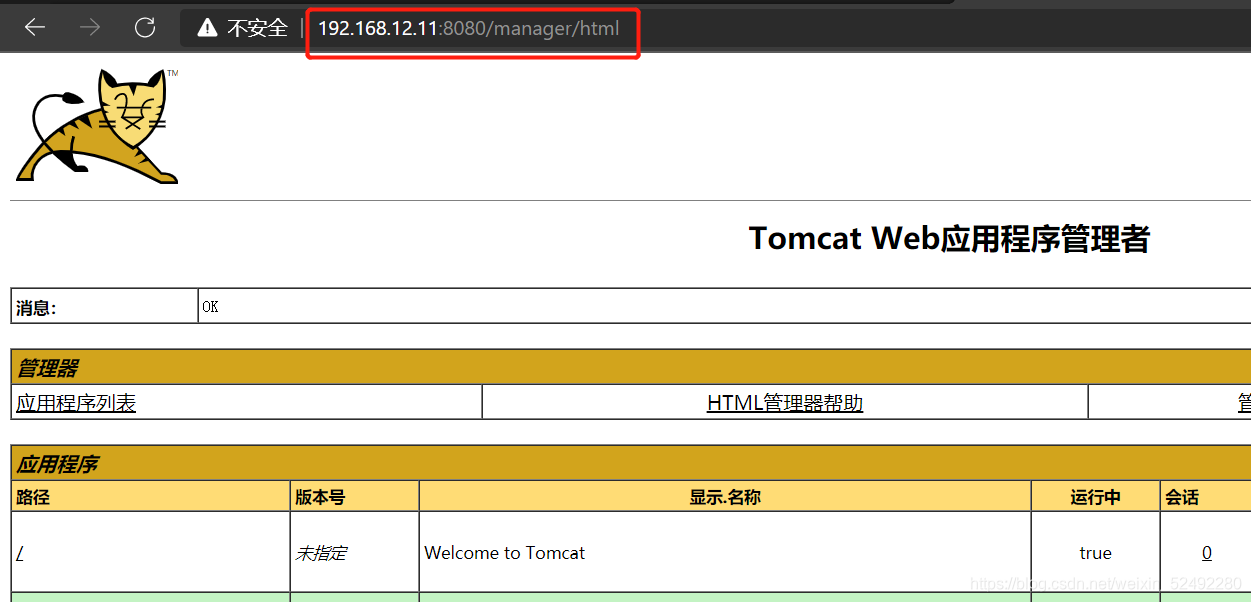
Task: Click the 显示.名称 column header
Action: pyautogui.click(x=725, y=496)
